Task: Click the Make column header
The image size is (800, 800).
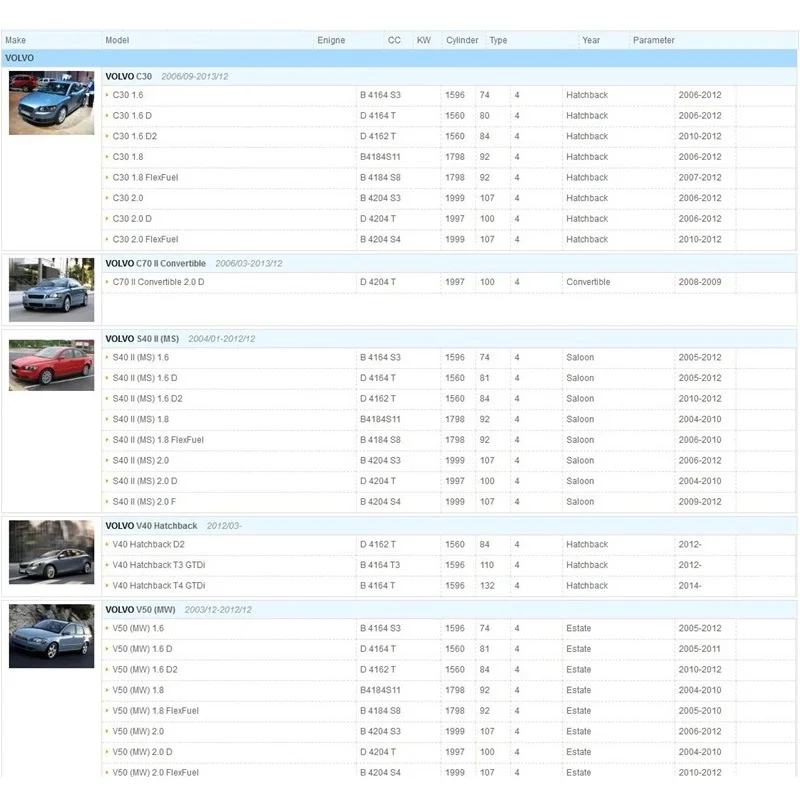Action: point(16,40)
